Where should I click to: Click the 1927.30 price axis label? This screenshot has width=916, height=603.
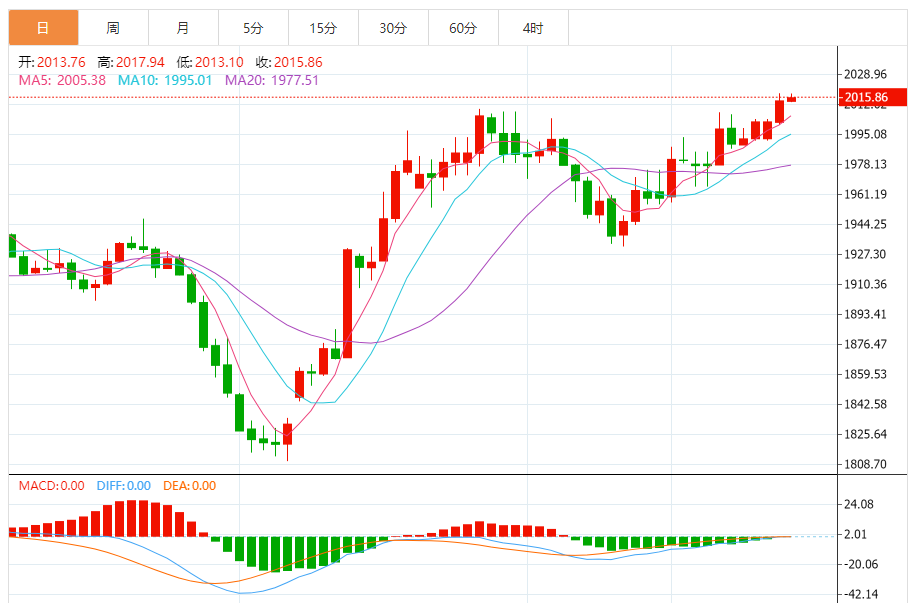click(865, 254)
